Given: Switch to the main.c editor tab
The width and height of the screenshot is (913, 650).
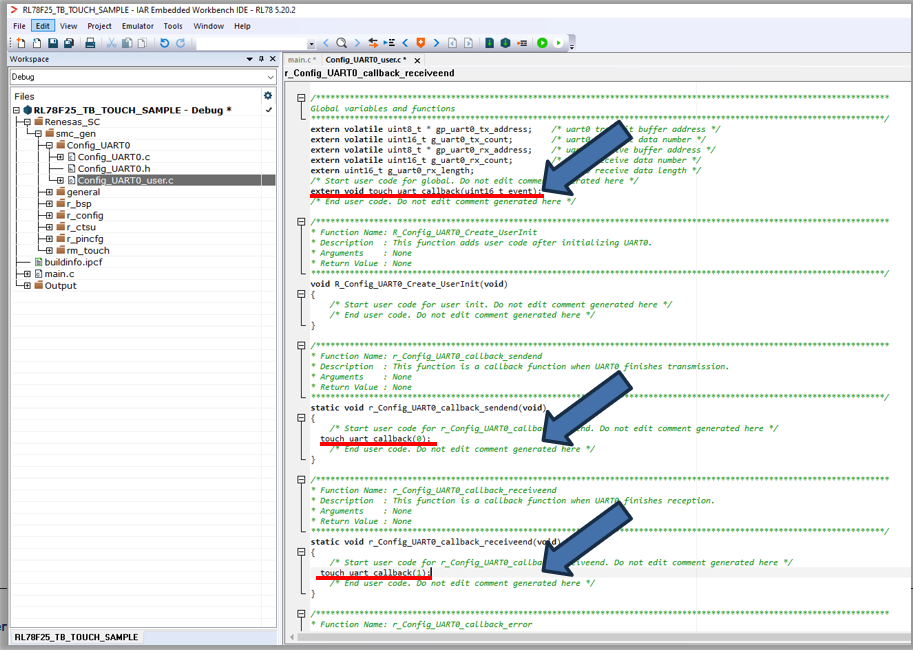Looking at the screenshot, I should point(301,60).
